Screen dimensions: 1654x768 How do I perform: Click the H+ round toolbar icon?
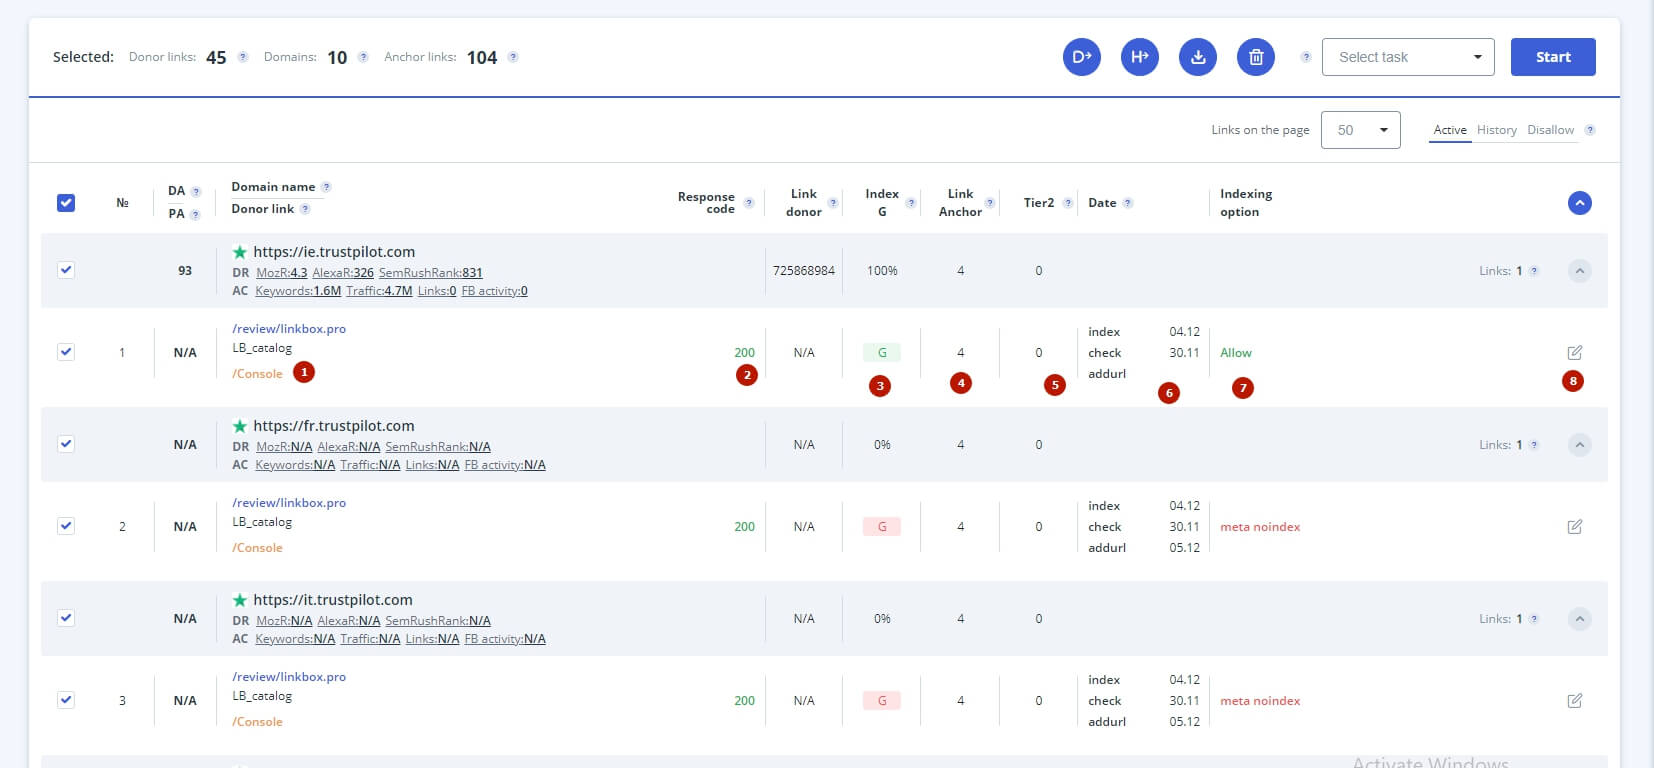(1139, 57)
